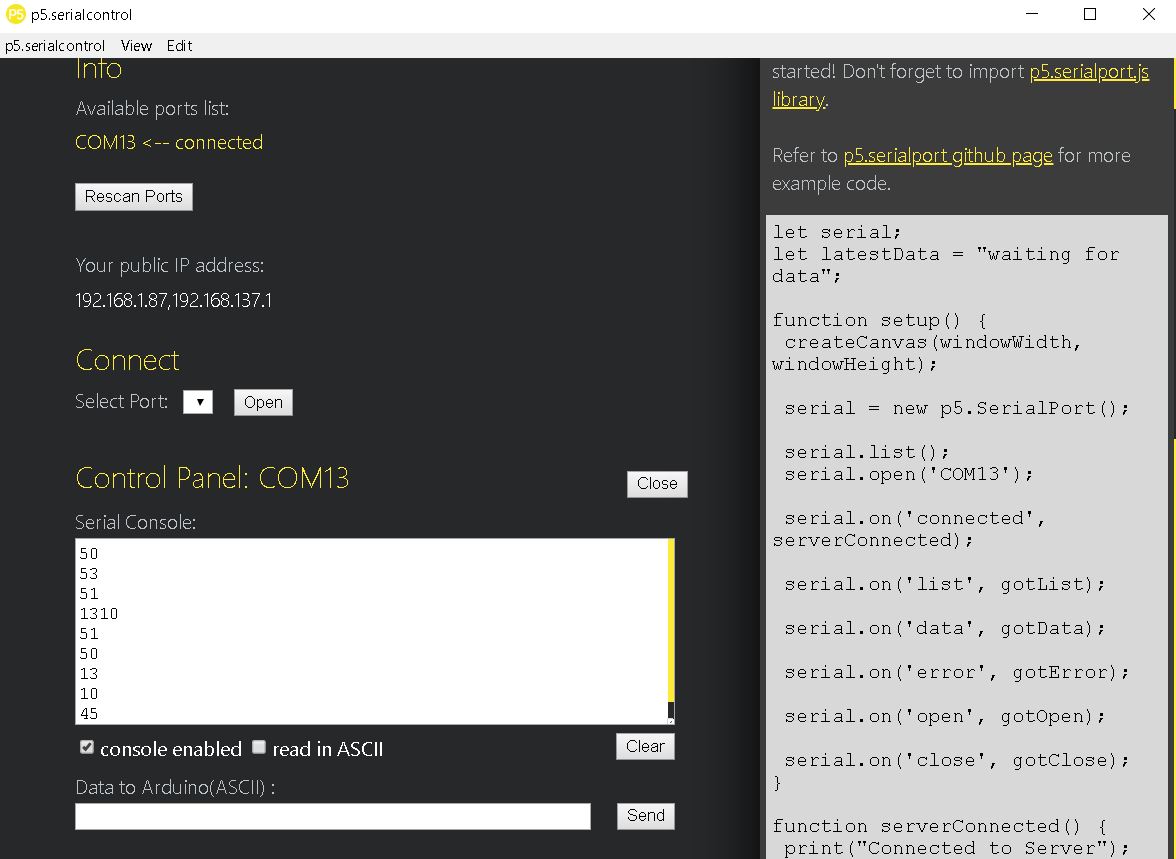Close the COM13 control panel
1176x859 pixels.
point(657,483)
